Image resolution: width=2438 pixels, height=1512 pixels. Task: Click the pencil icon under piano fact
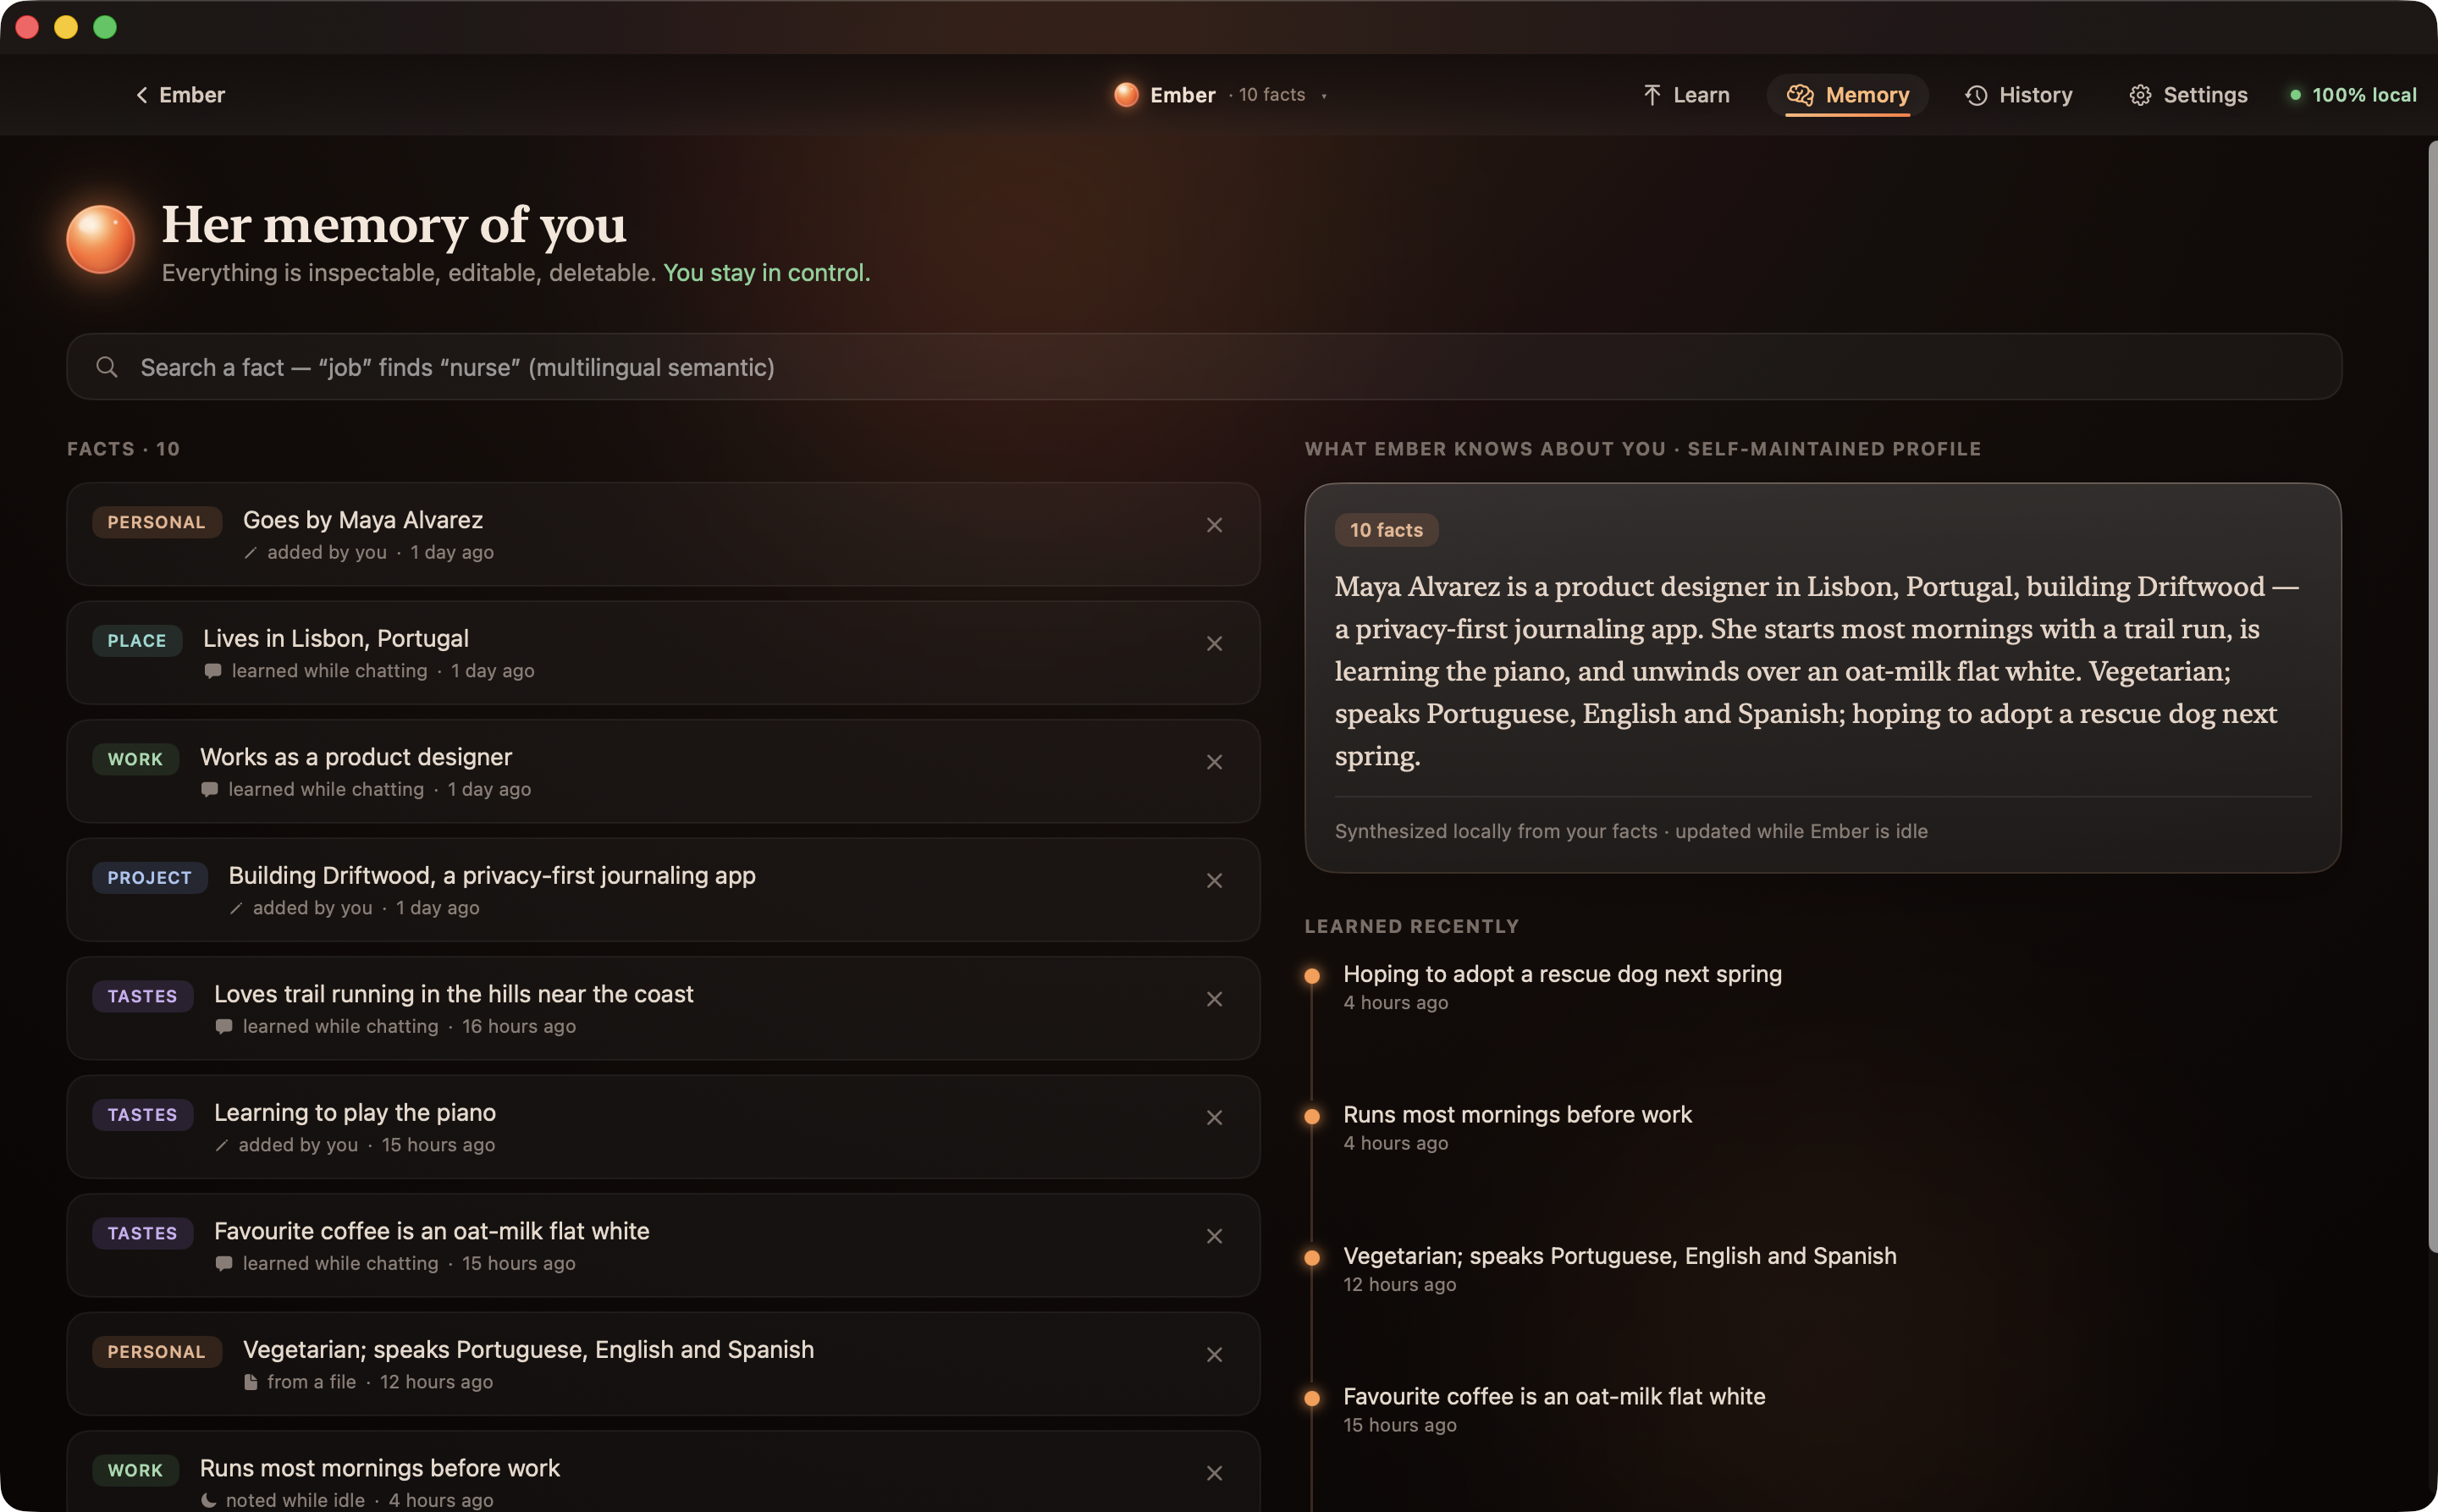pyautogui.click(x=222, y=1146)
